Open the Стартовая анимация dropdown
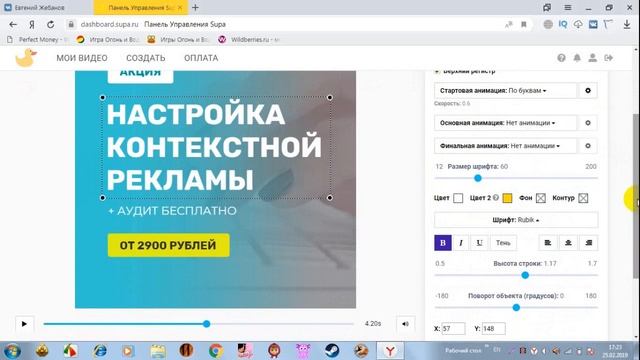Screen dimensions: 640x360 click(x=505, y=90)
